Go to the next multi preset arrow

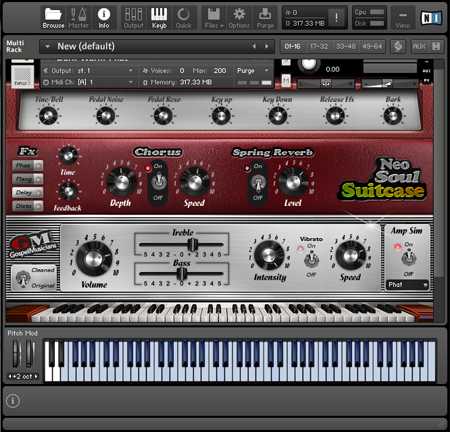(267, 46)
